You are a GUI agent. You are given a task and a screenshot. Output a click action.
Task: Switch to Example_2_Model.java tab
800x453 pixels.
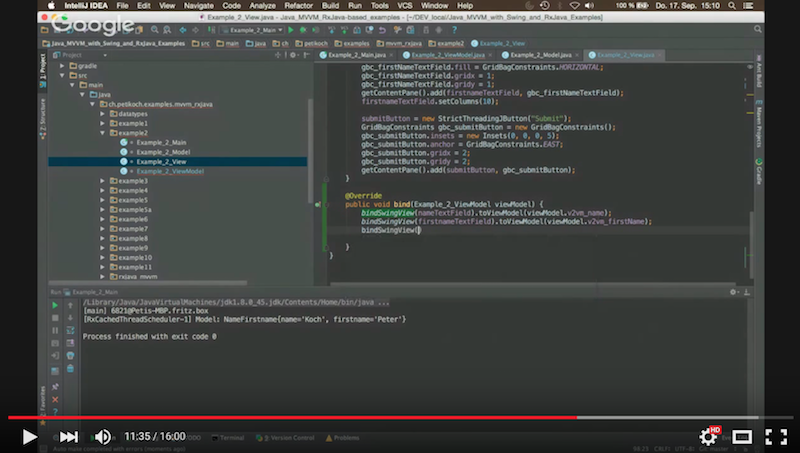tap(540, 55)
